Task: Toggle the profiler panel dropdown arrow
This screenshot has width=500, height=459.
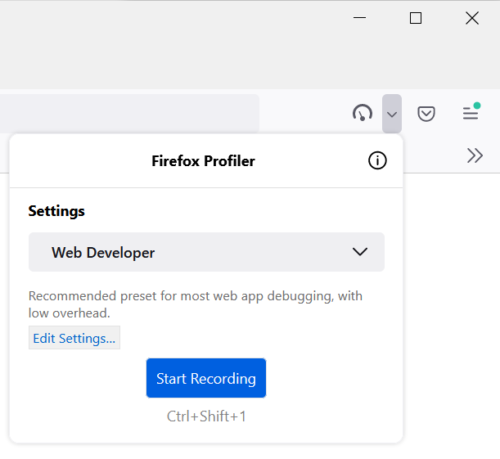Action: (392, 114)
